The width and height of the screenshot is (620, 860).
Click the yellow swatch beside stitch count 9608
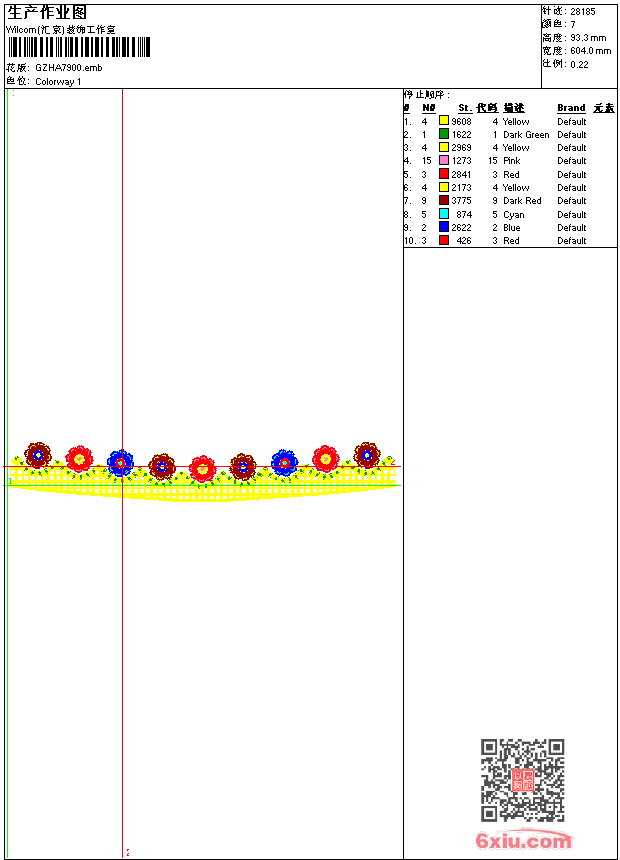pos(444,121)
